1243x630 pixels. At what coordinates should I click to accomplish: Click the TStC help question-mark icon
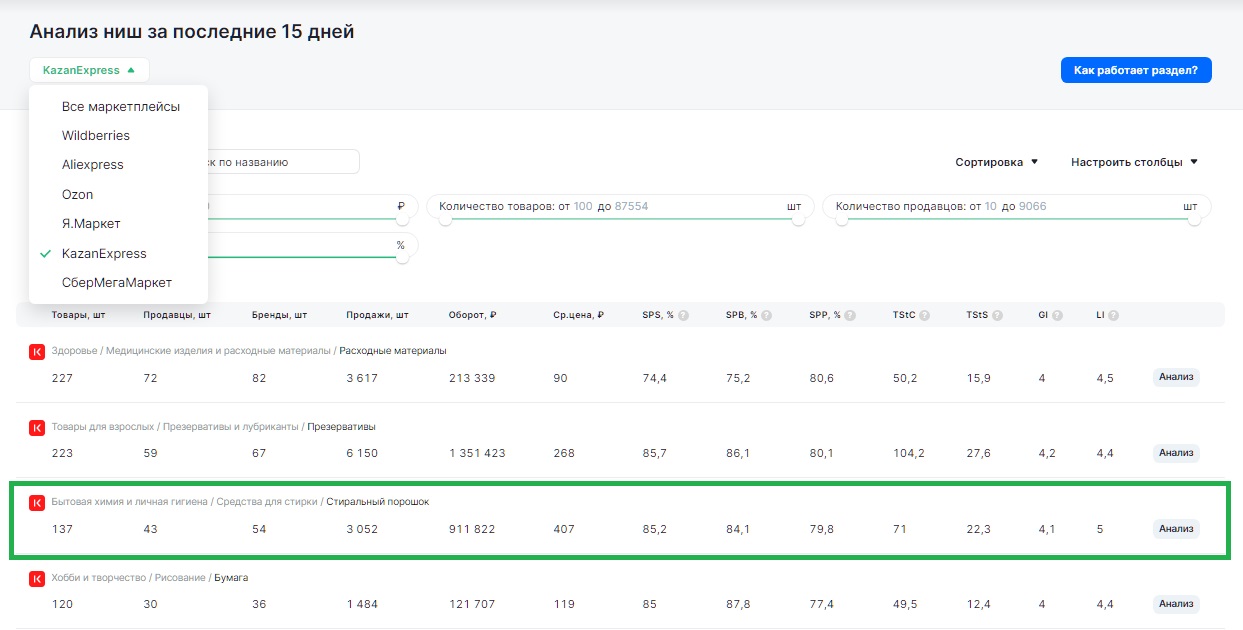coord(925,315)
